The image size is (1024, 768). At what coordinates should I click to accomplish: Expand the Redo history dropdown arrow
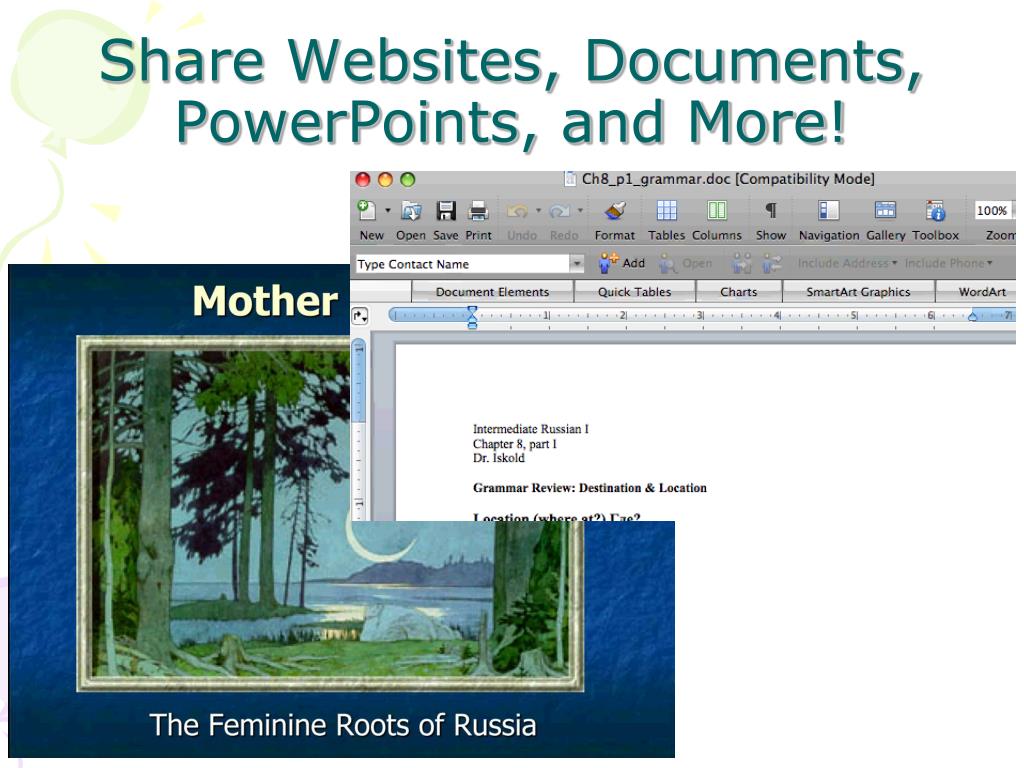[x=580, y=210]
